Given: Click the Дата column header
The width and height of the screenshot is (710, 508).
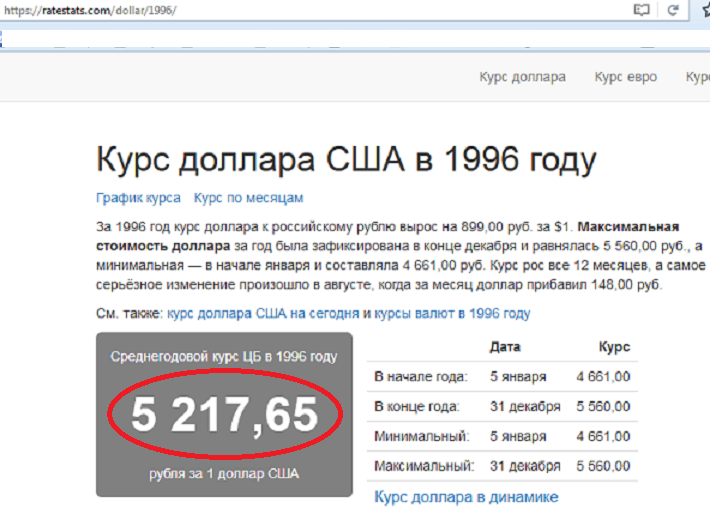Looking at the screenshot, I should [506, 347].
